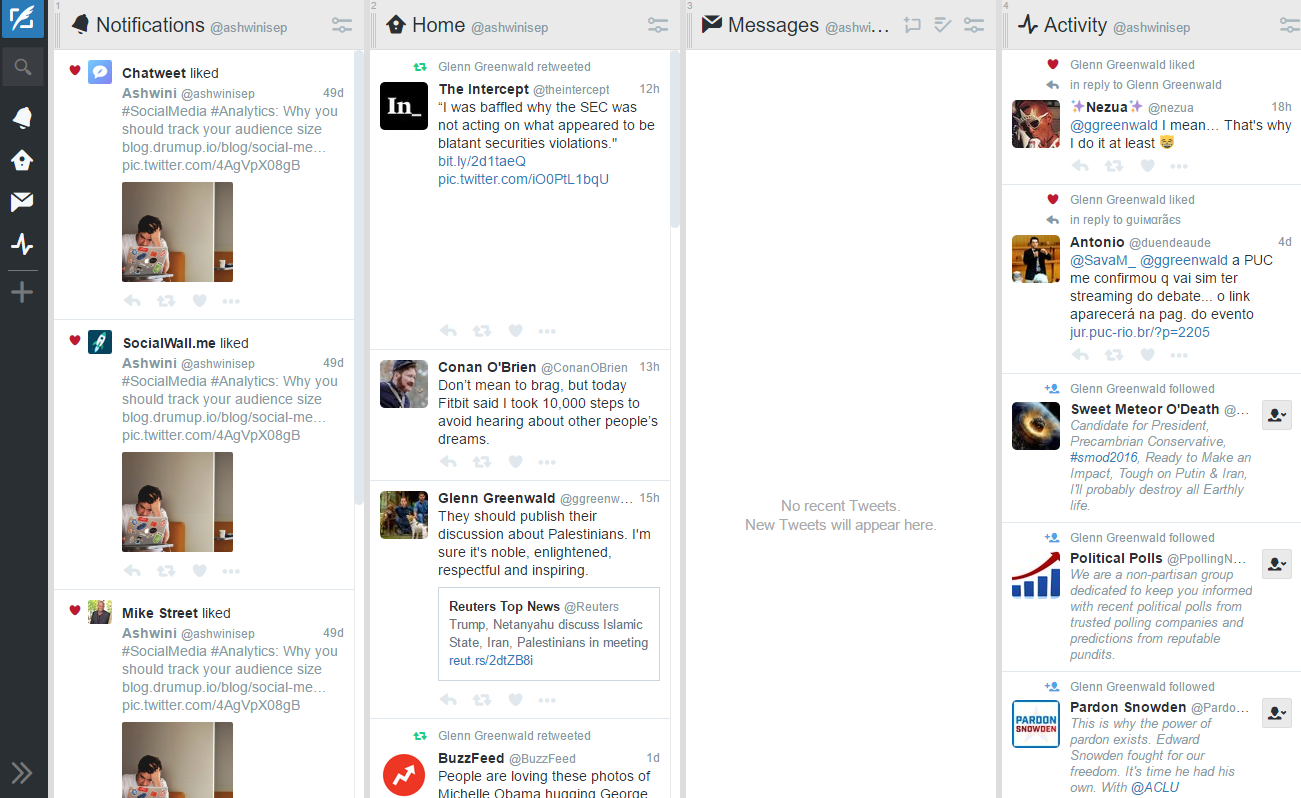Open the @ACLU mention link
Image resolution: width=1301 pixels, height=798 pixels.
[1155, 788]
